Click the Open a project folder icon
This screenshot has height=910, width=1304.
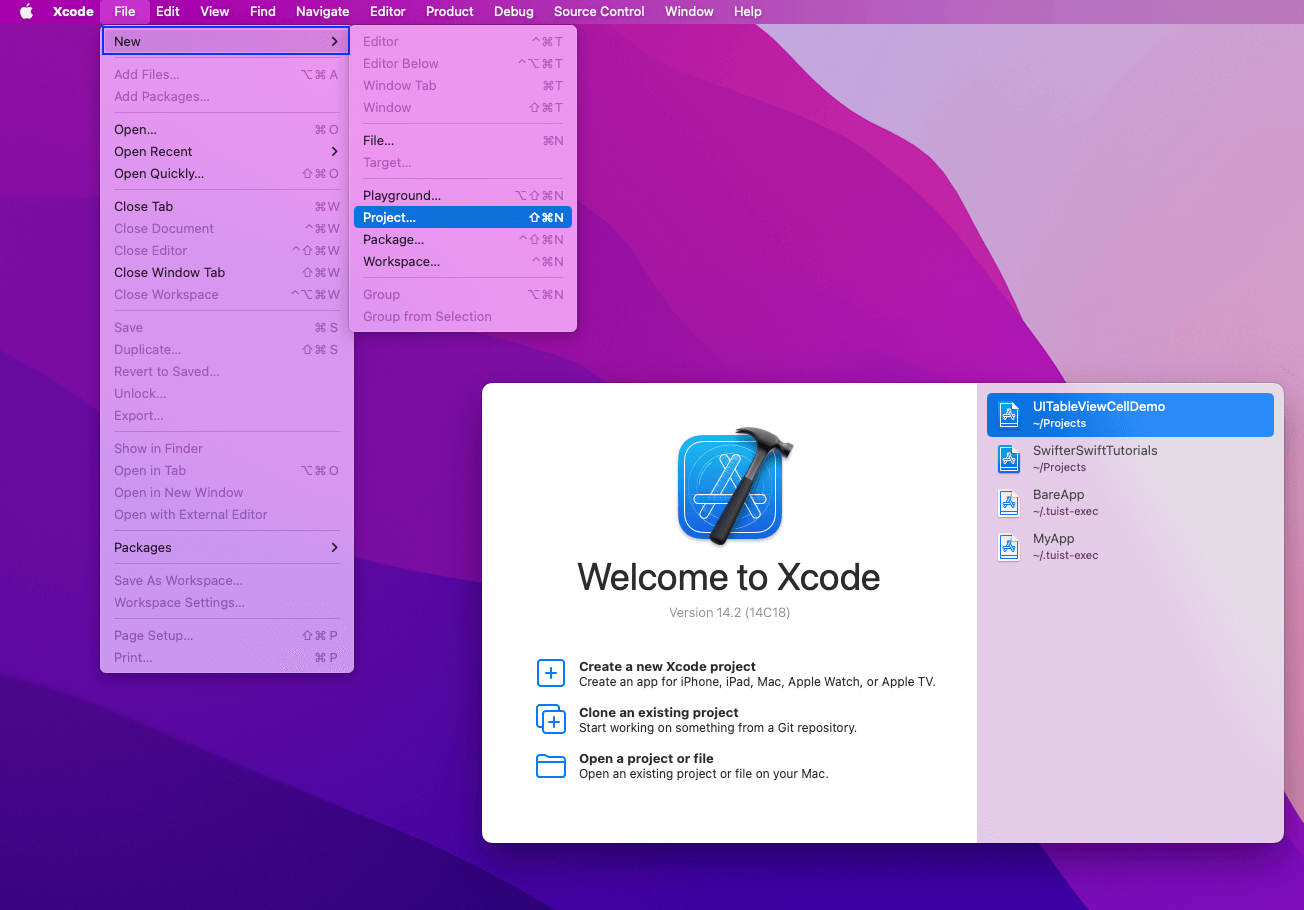(x=551, y=766)
